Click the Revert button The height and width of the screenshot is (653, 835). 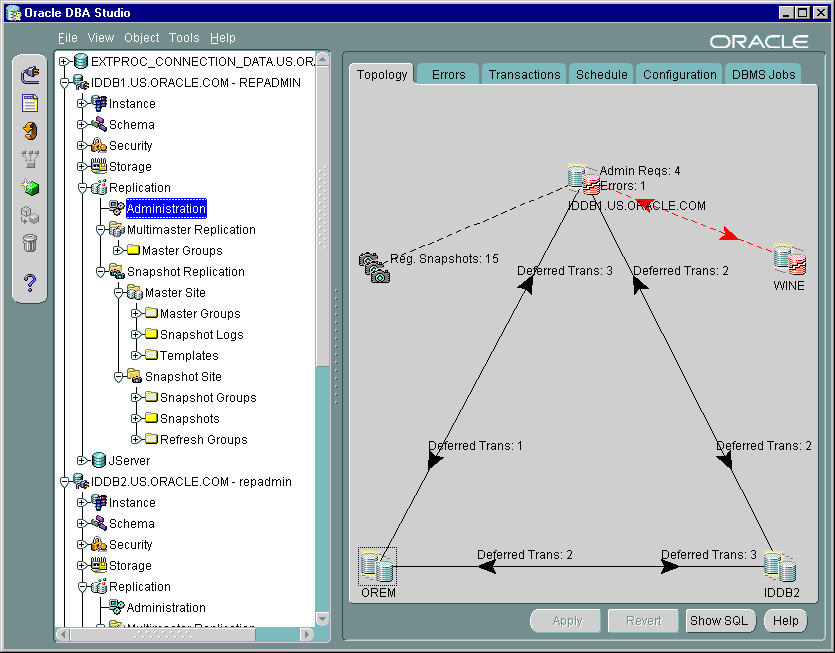pos(643,621)
